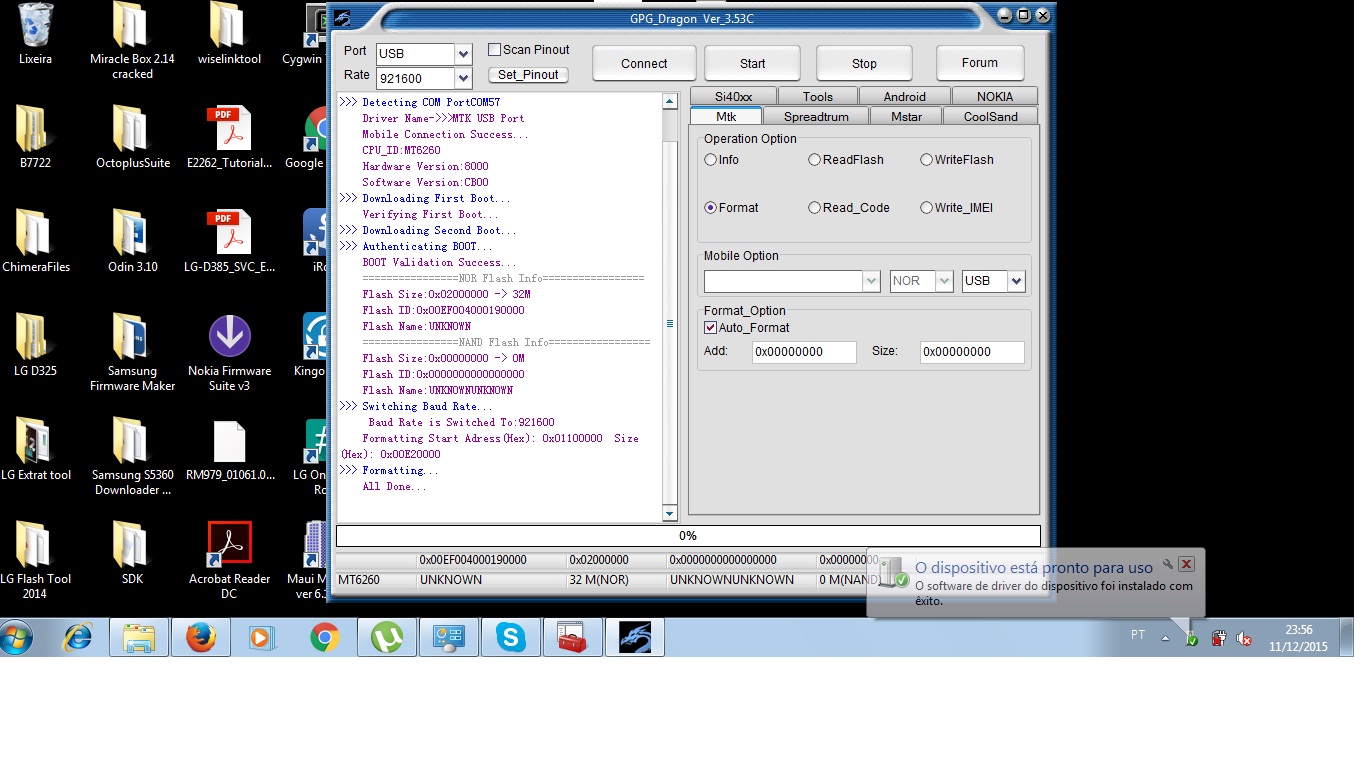Launch uTorrent from the taskbar
This screenshot has width=1366, height=768.
click(387, 637)
